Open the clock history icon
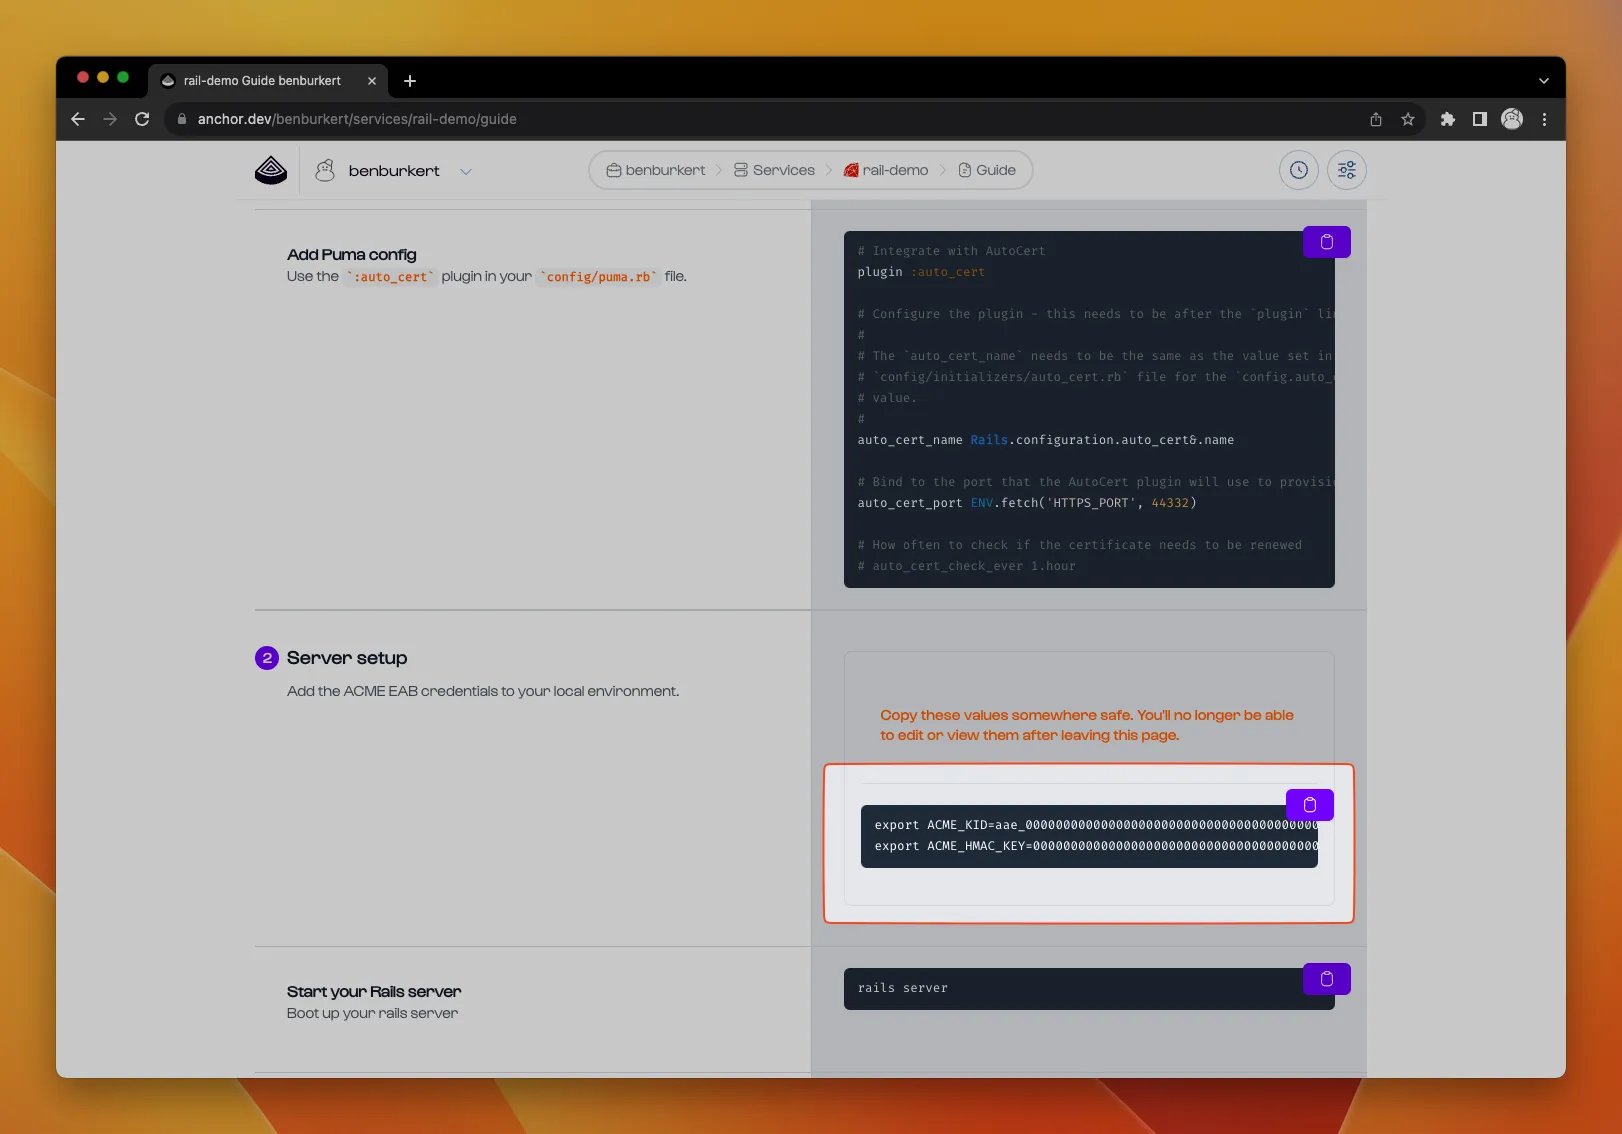 coord(1298,170)
